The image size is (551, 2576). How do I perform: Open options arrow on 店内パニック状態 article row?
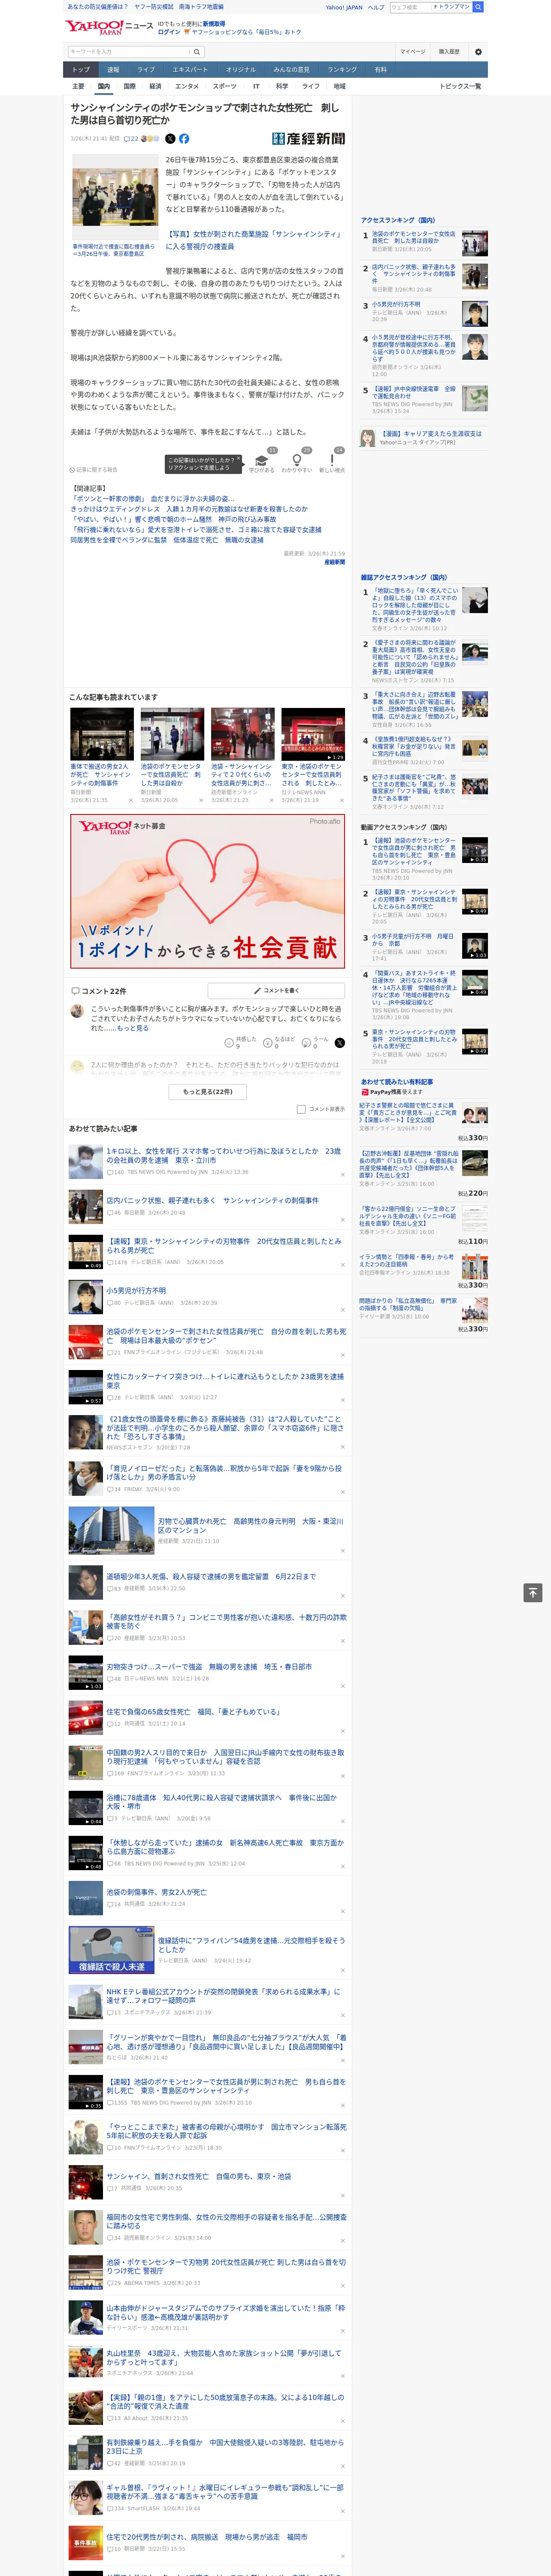pyautogui.click(x=343, y=1221)
